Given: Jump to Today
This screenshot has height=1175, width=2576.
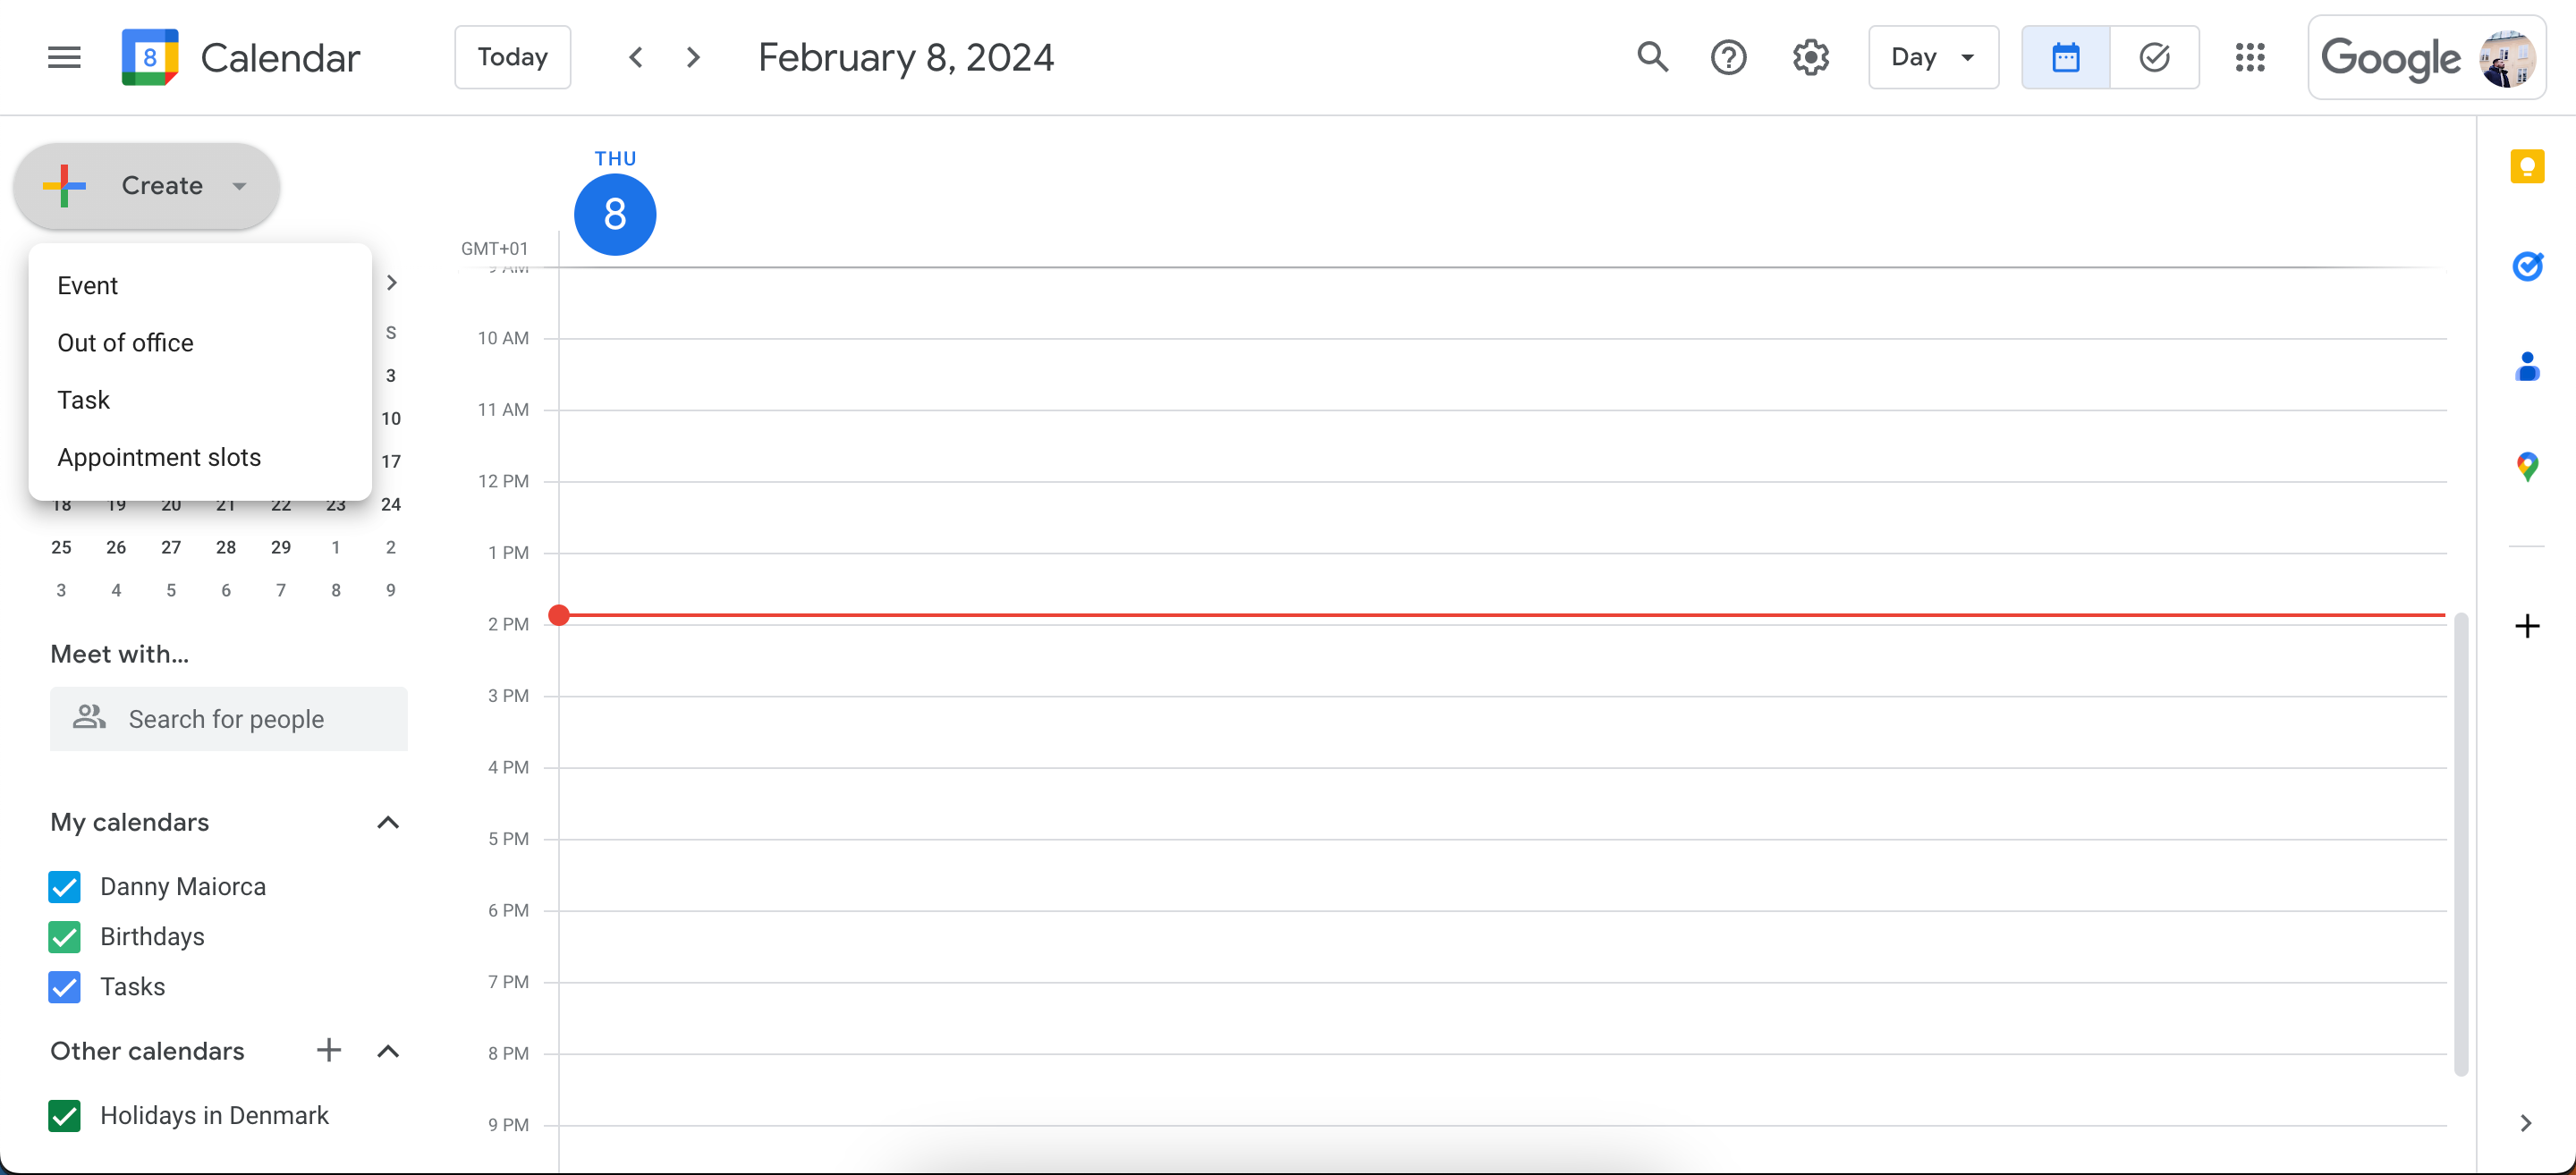Looking at the screenshot, I should click(512, 57).
